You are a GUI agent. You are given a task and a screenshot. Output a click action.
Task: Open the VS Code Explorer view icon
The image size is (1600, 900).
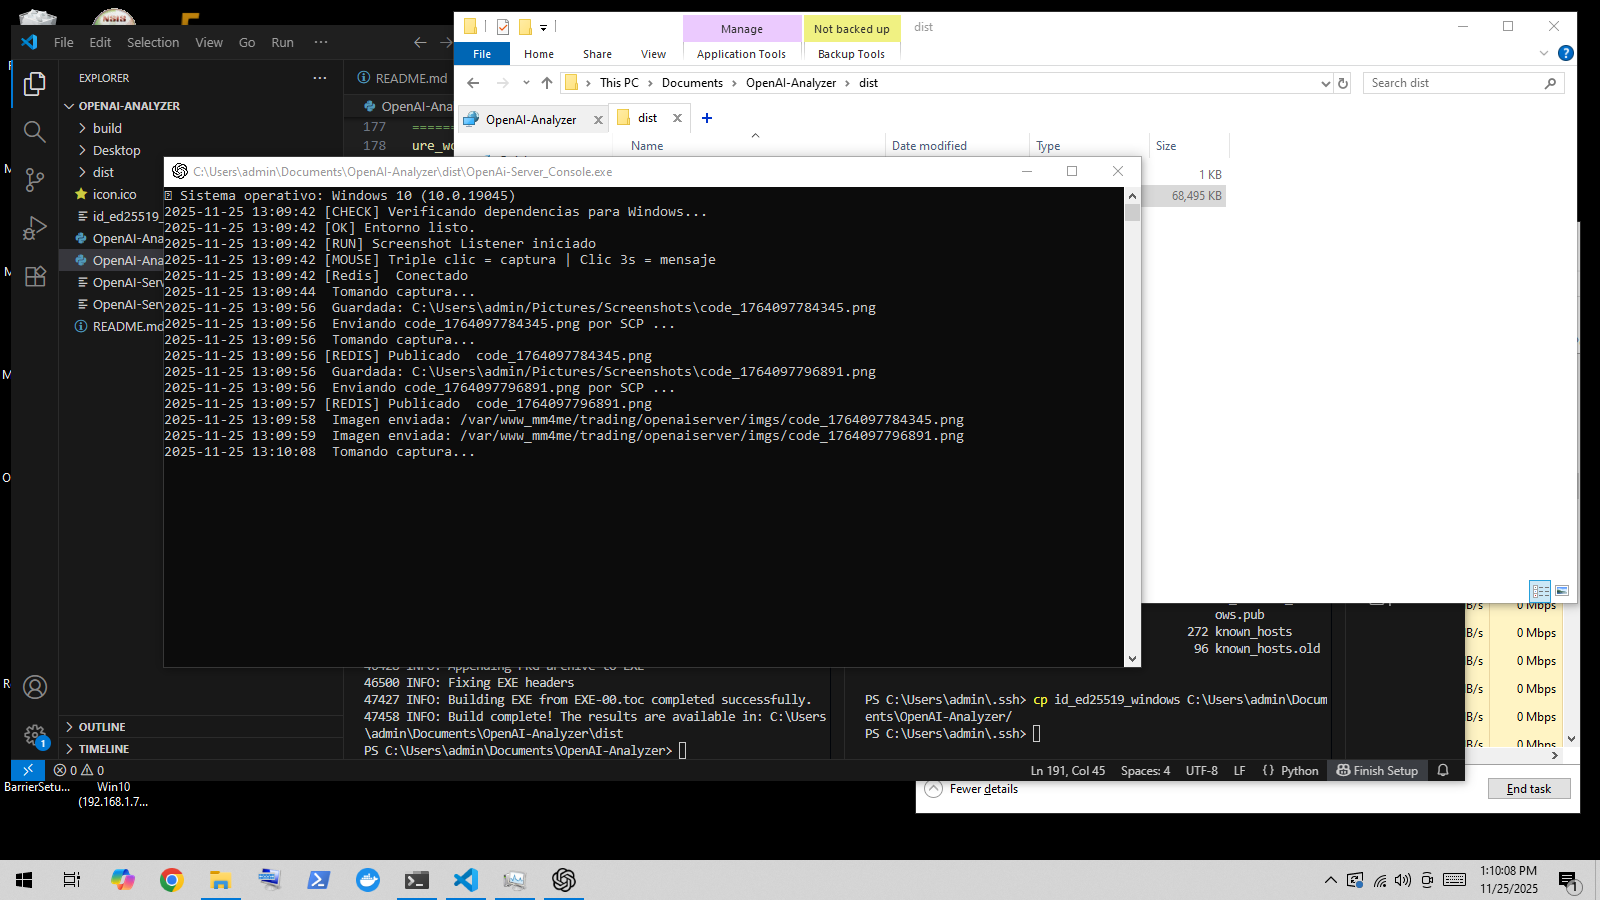35,84
